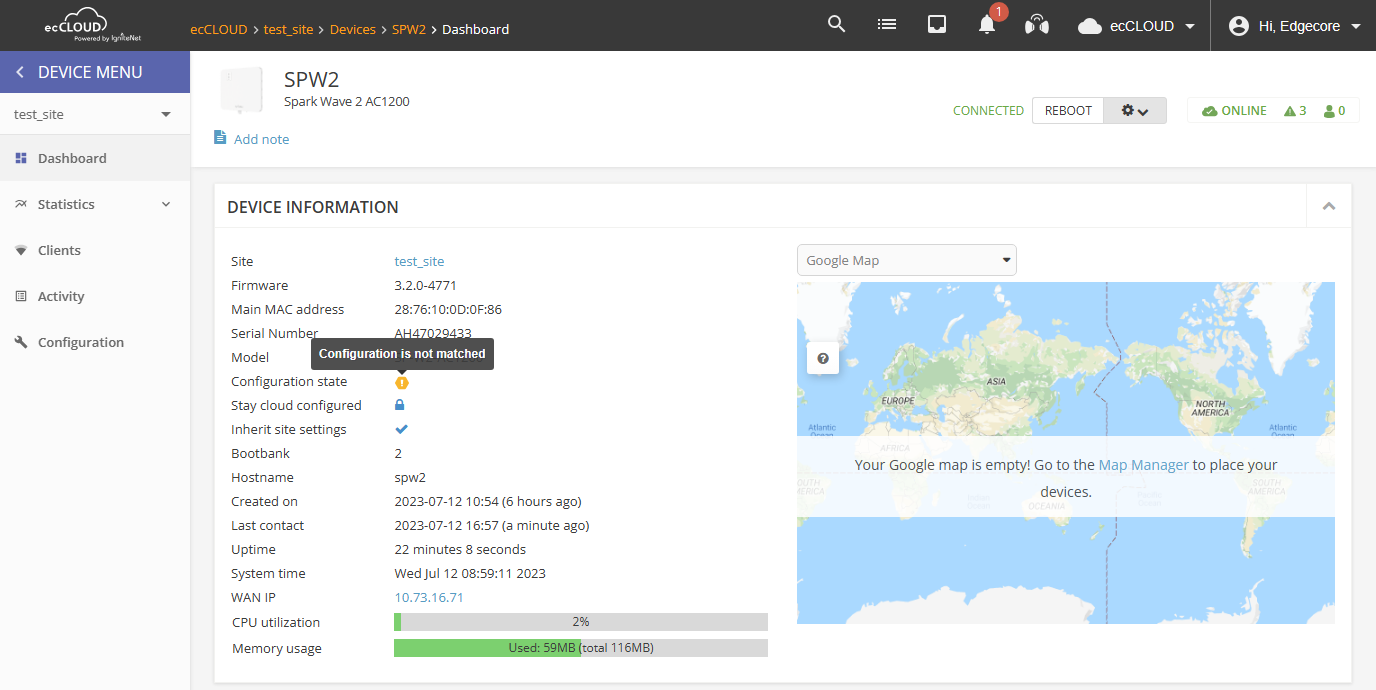Toggle the Inherit site settings checkmark

click(402, 429)
